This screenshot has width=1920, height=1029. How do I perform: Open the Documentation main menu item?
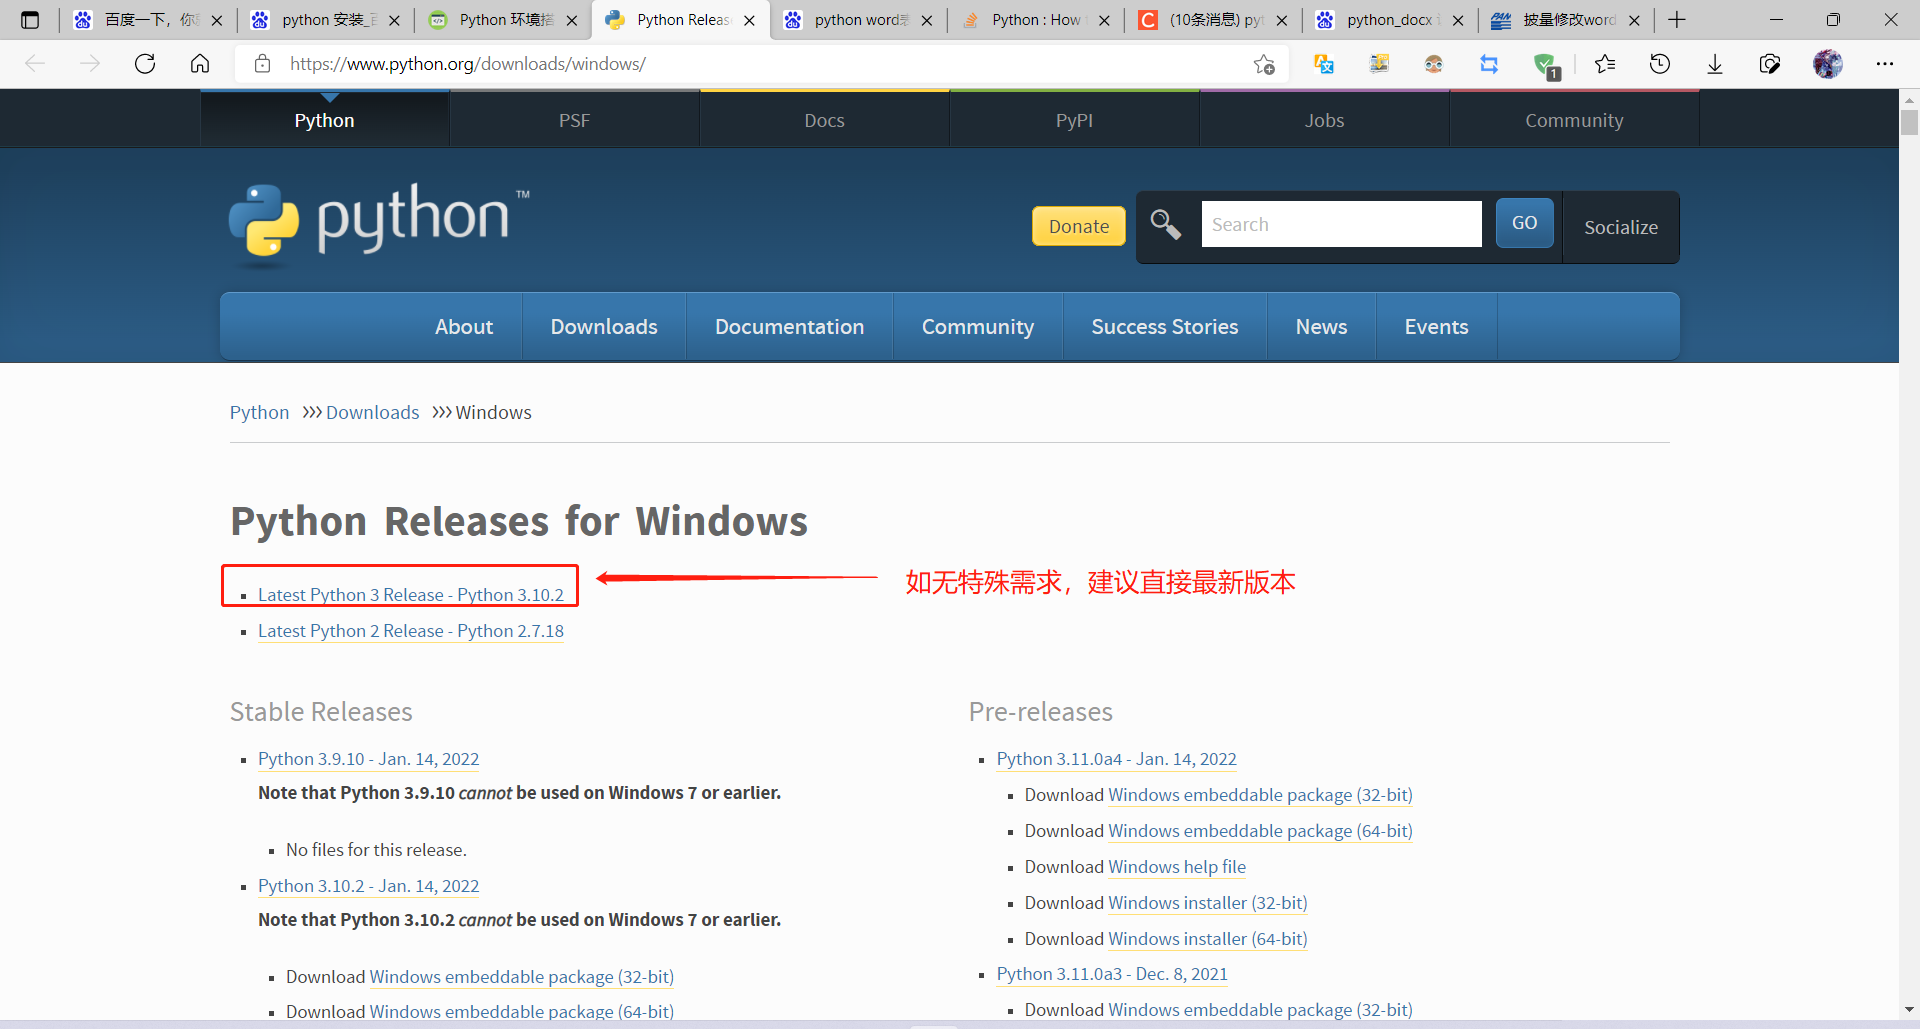(x=789, y=327)
